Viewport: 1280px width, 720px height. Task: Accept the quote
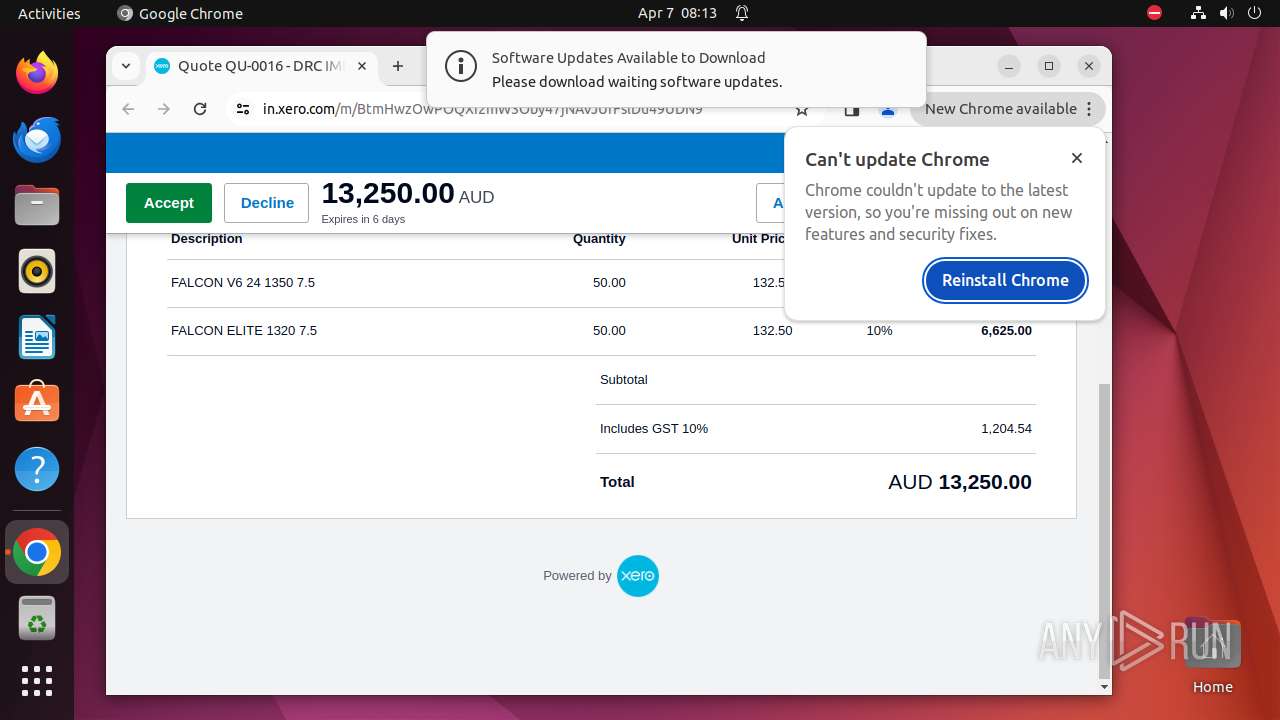pos(168,202)
